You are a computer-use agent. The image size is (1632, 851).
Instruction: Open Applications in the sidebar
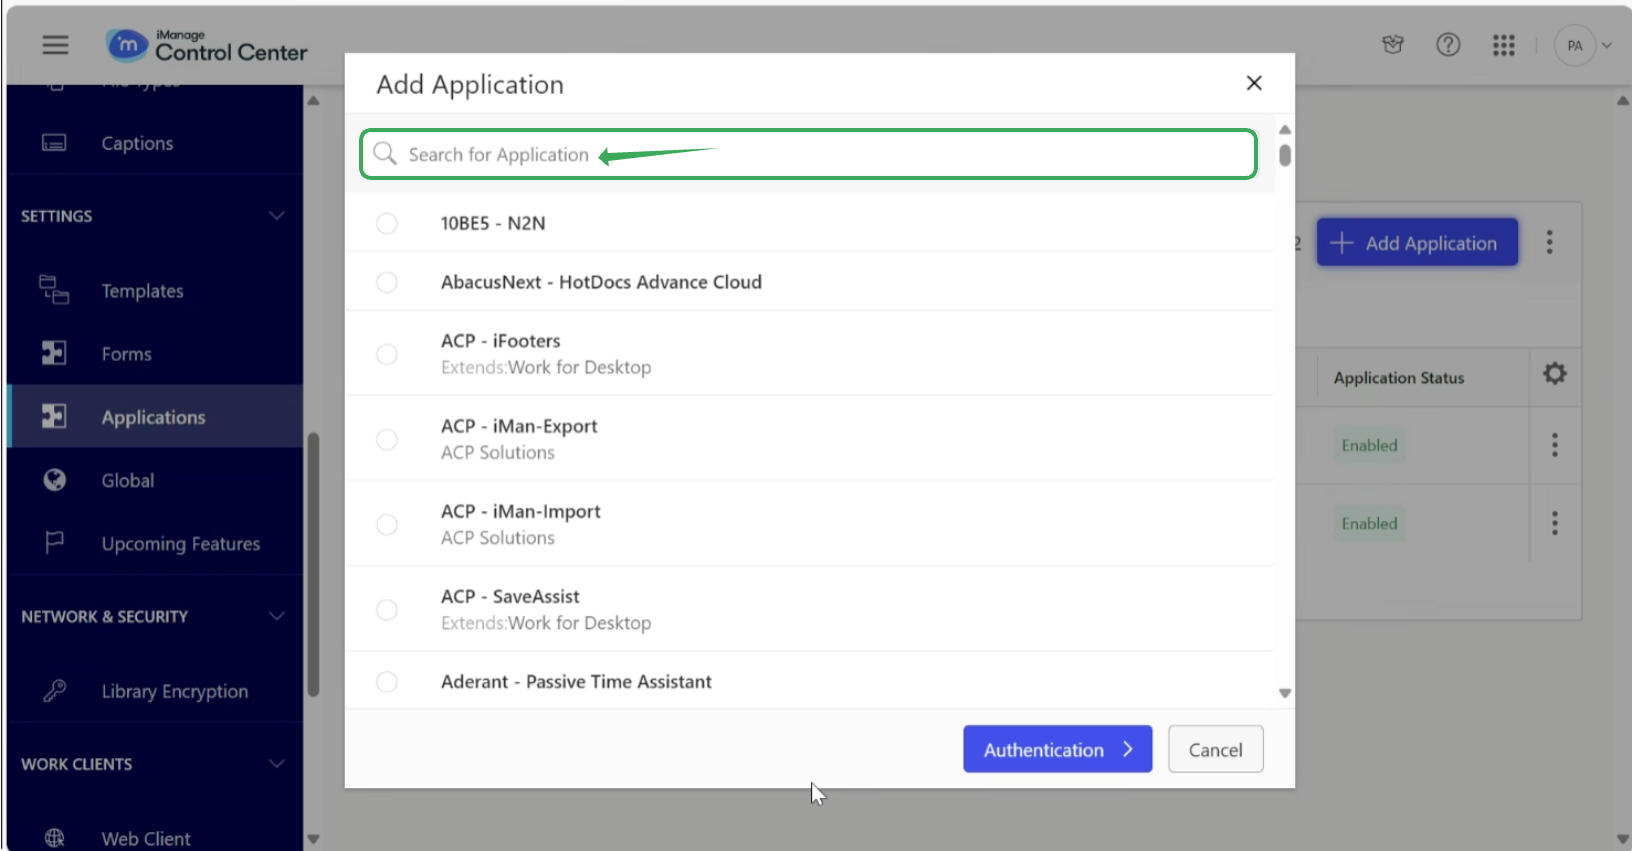155,417
